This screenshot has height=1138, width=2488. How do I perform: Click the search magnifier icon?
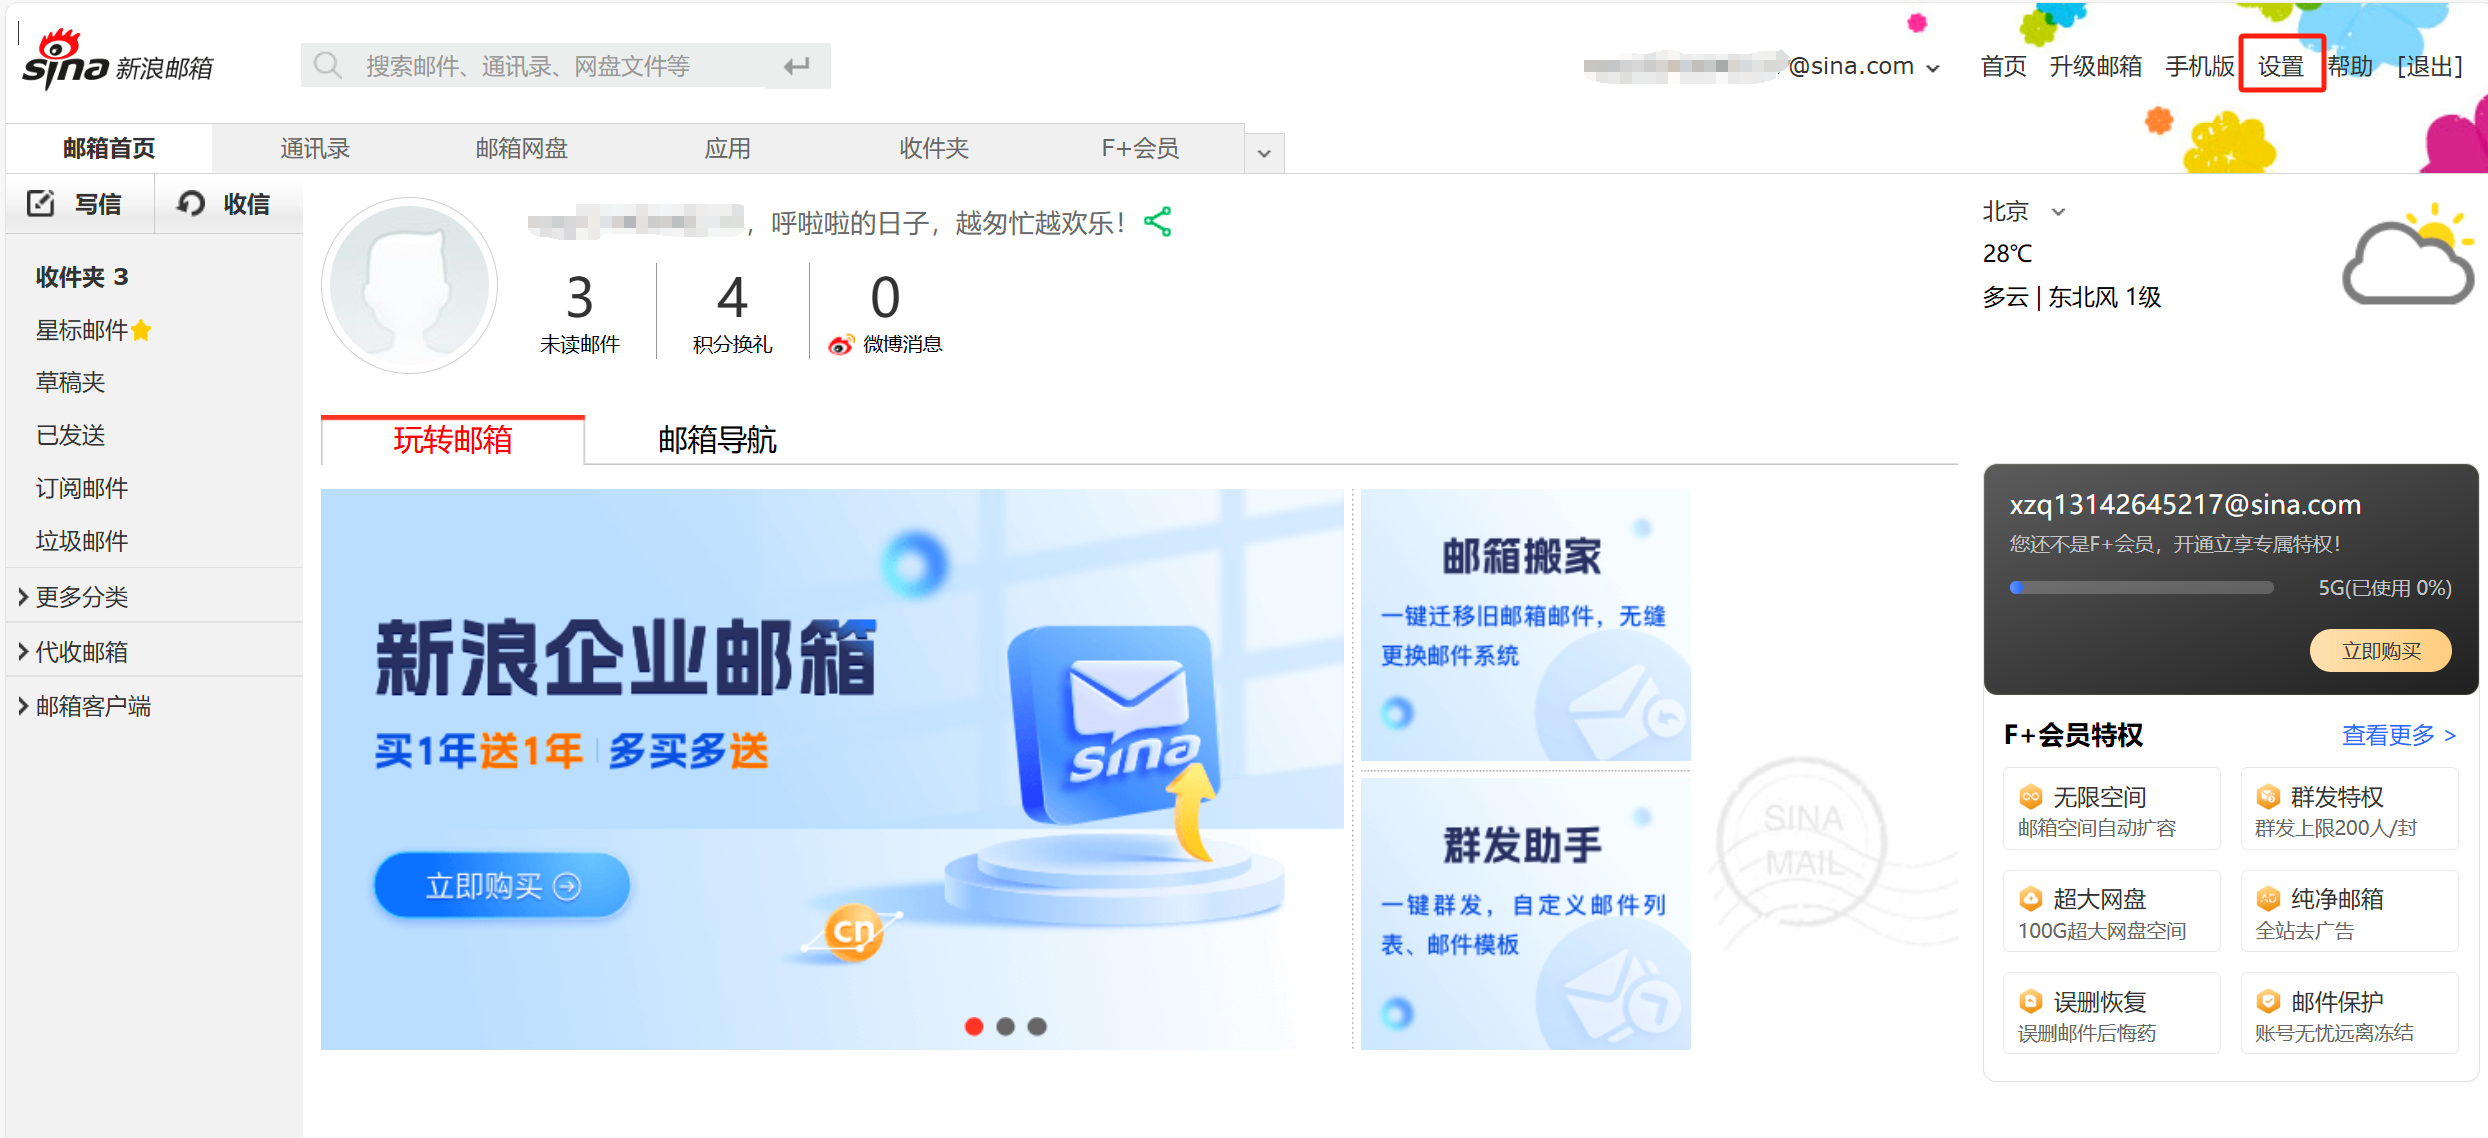click(x=327, y=66)
